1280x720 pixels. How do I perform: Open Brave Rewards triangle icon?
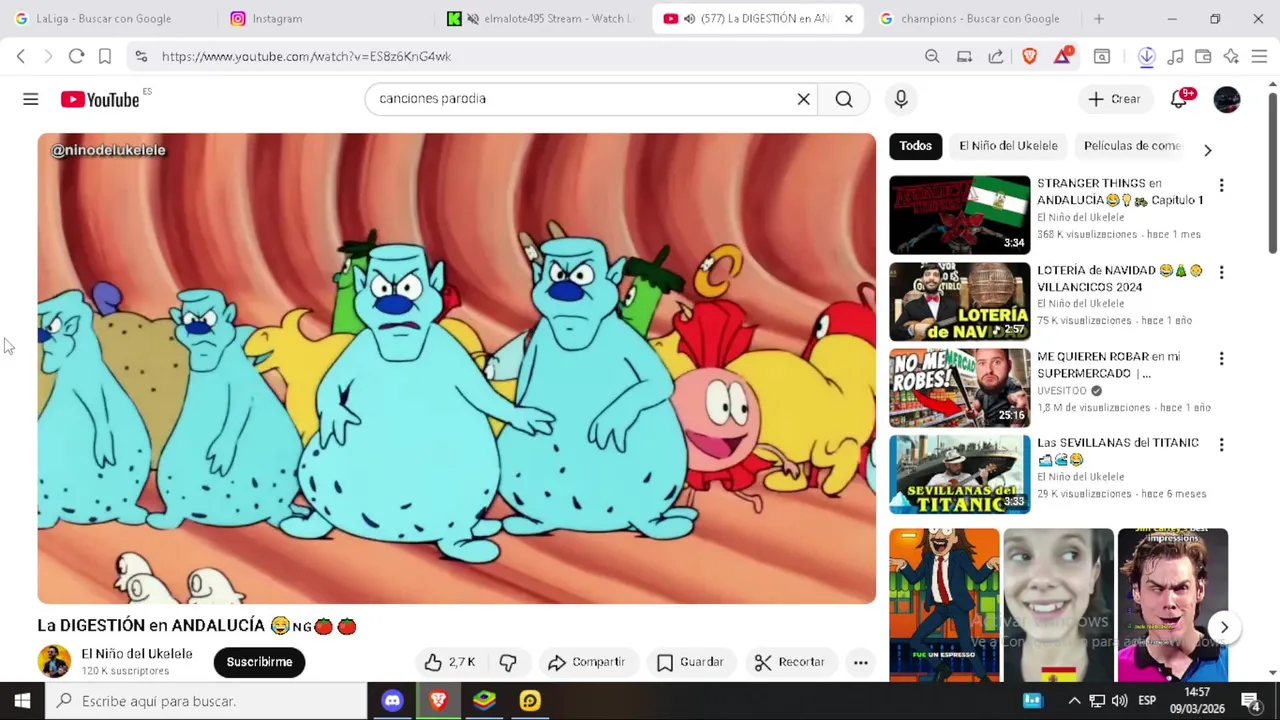click(x=1063, y=56)
